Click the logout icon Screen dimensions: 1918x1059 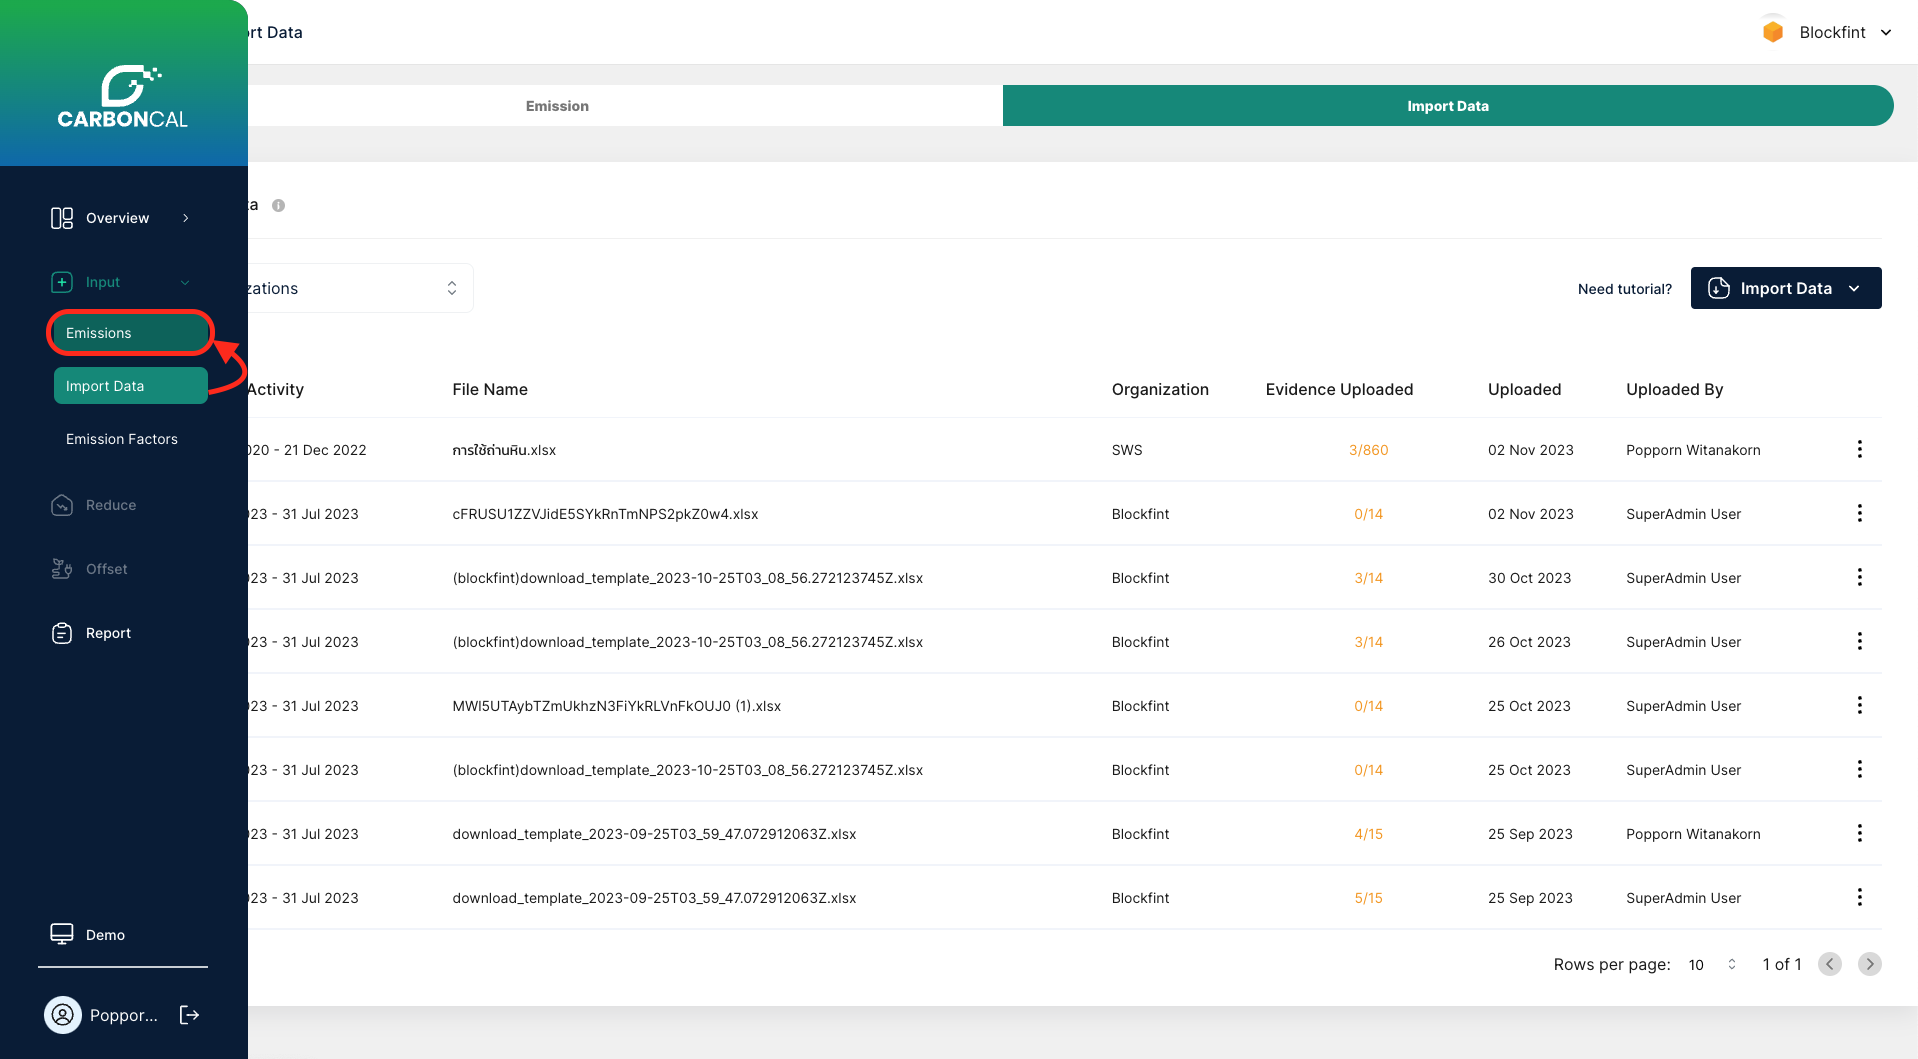(x=189, y=1015)
